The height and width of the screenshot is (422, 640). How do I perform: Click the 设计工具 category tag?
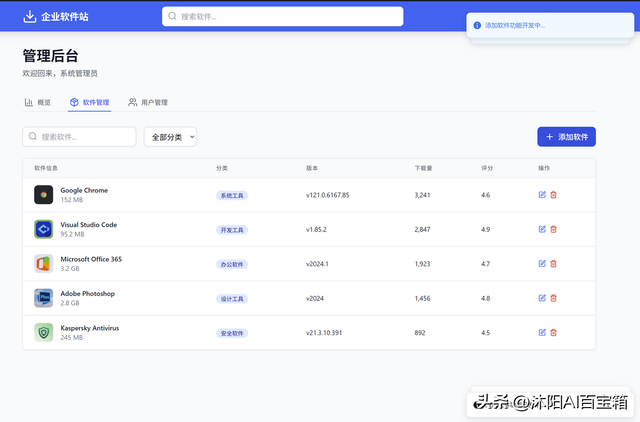coord(232,299)
